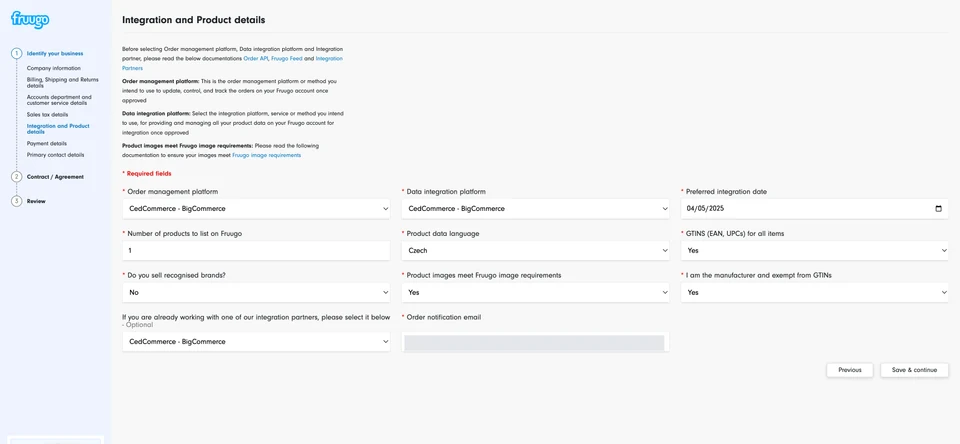The image size is (960, 444).
Task: Click the Fruugo logo
Action: tap(29, 19)
